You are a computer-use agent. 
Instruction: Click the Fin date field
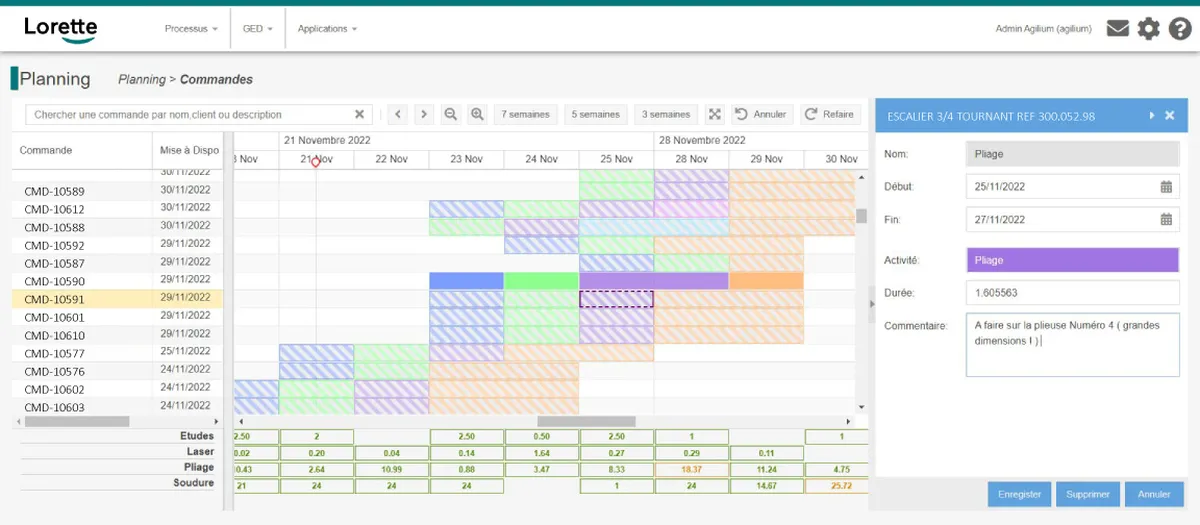click(1073, 219)
